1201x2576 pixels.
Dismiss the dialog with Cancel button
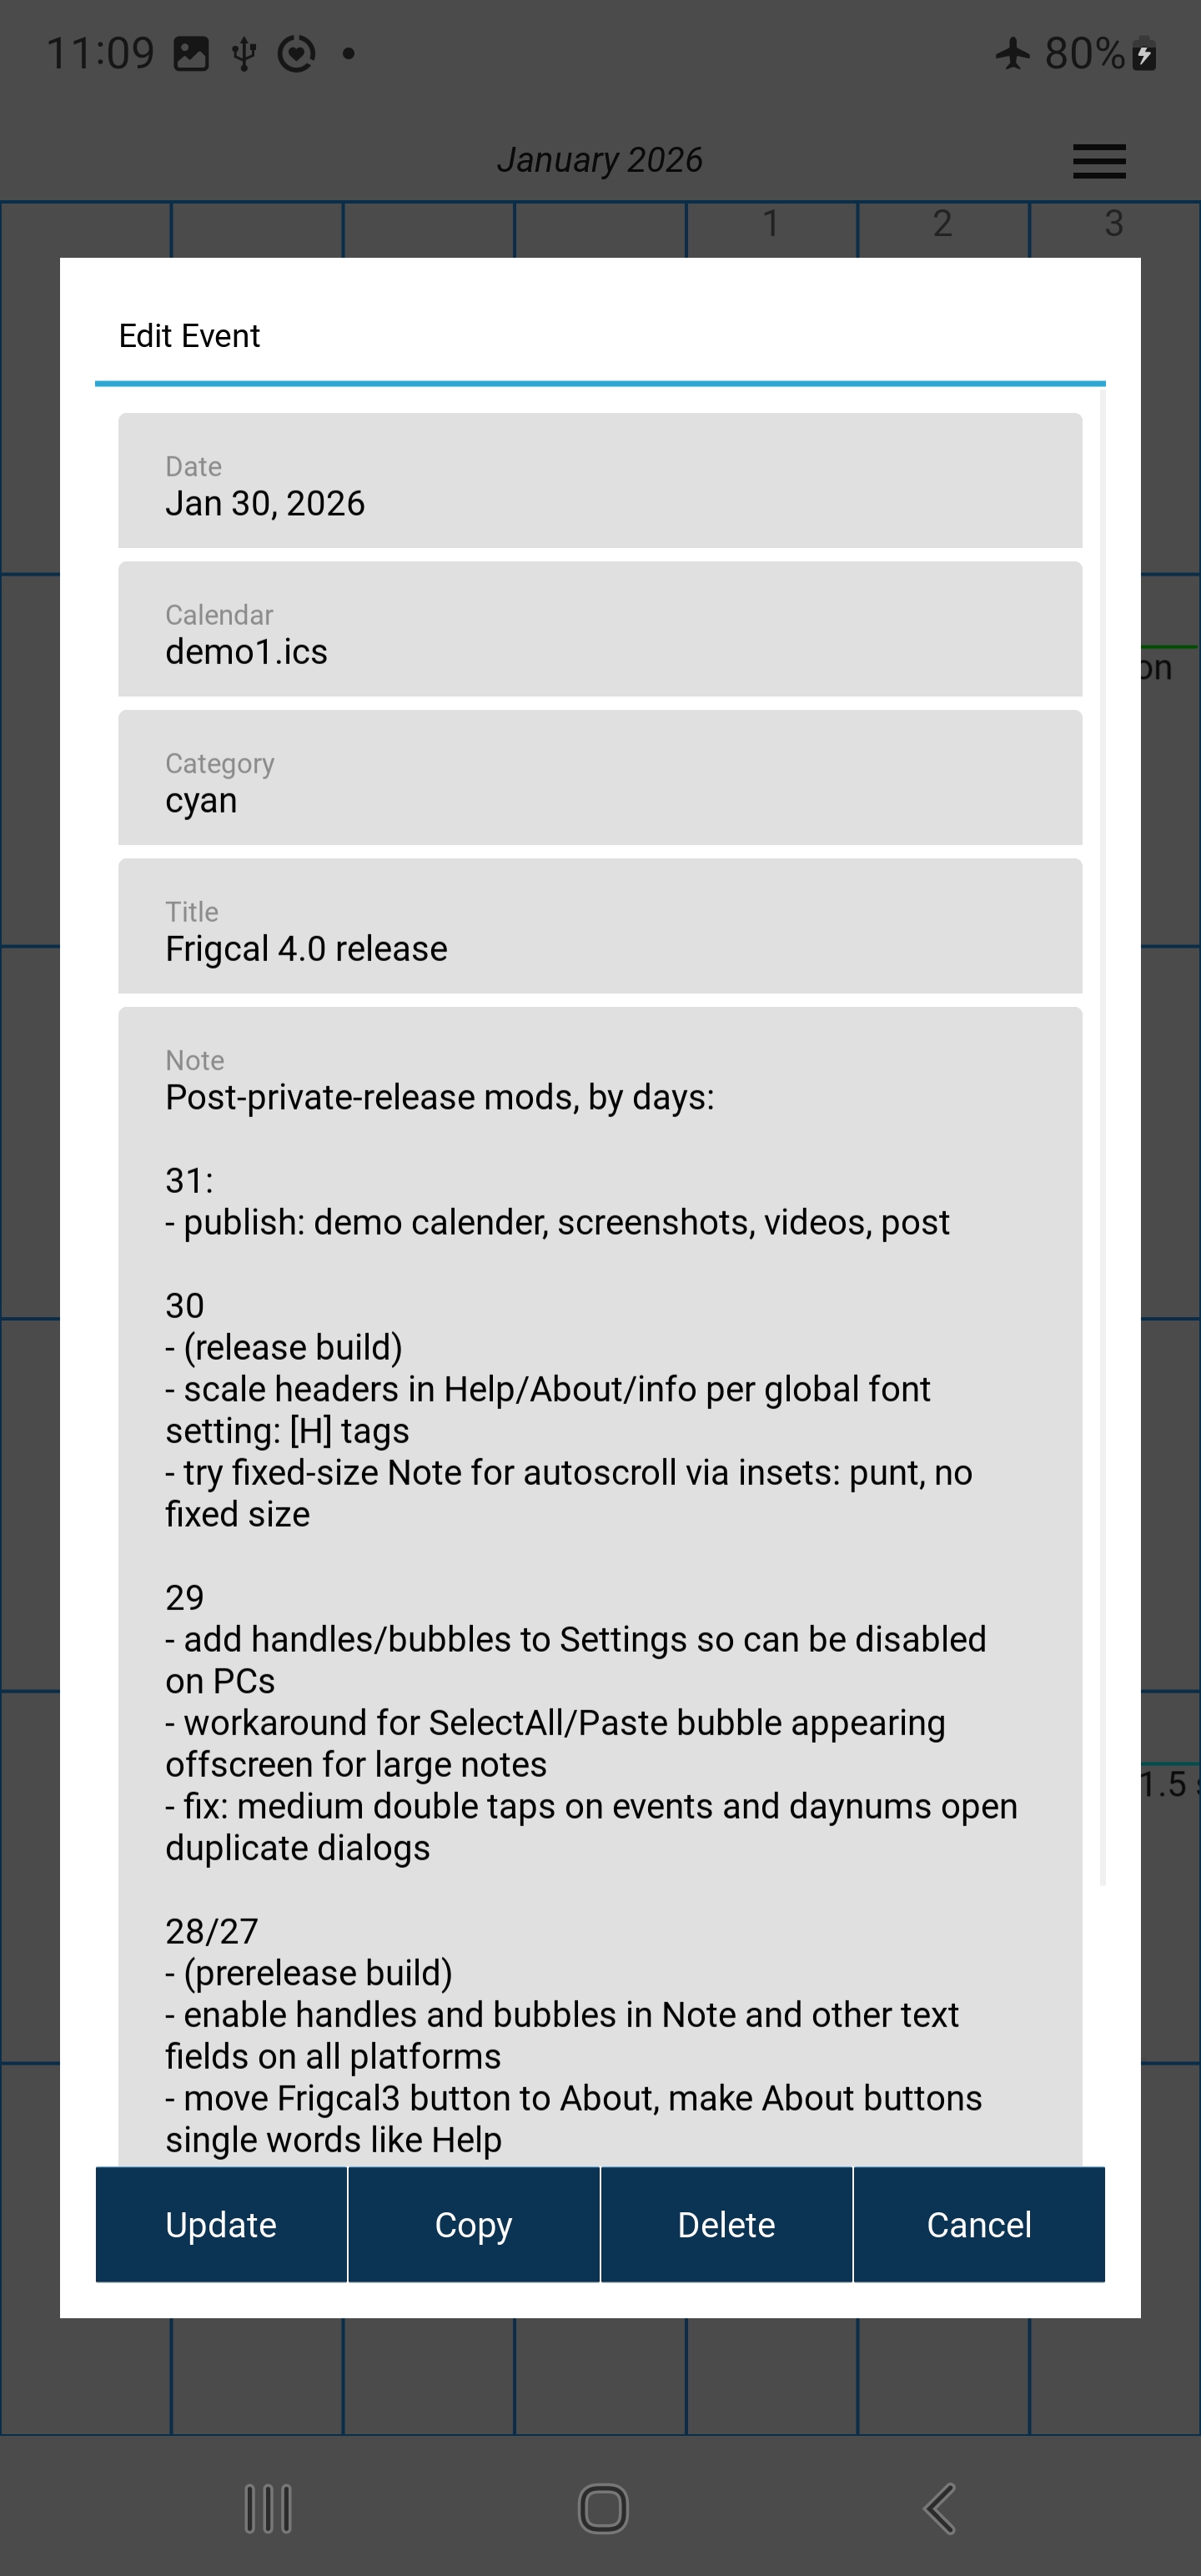point(979,2225)
